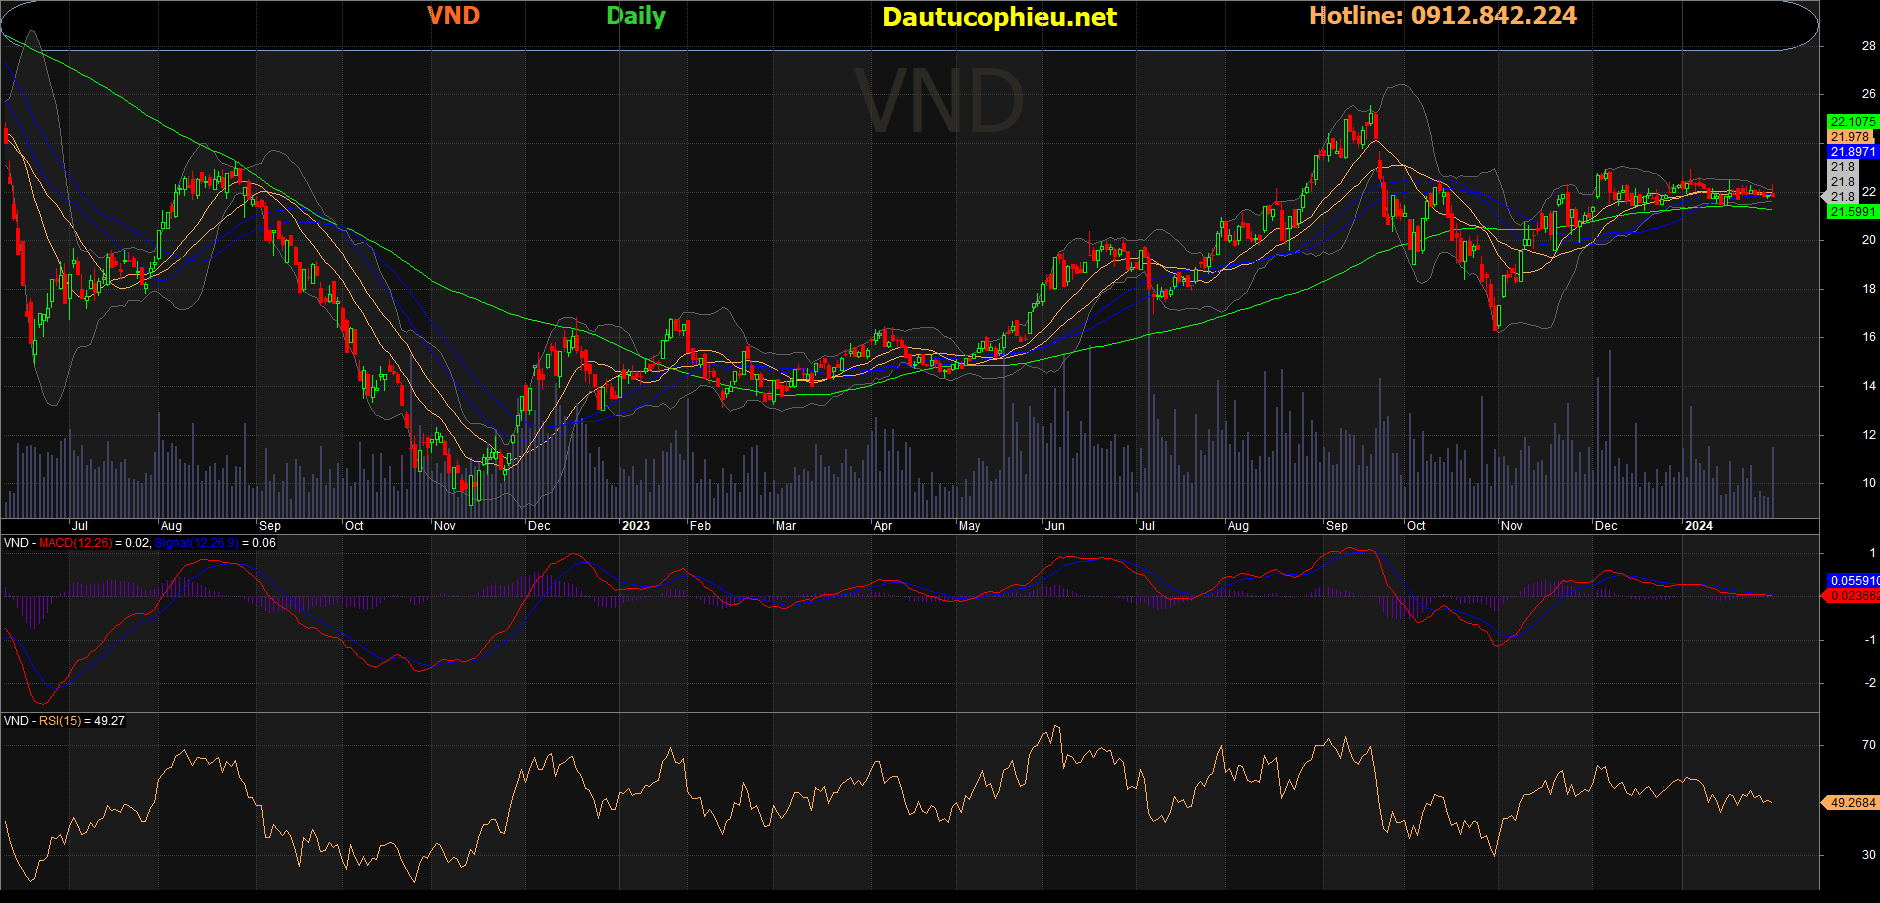
Task: Click the orange 49.2684 RSI value tag
Action: tap(1852, 803)
